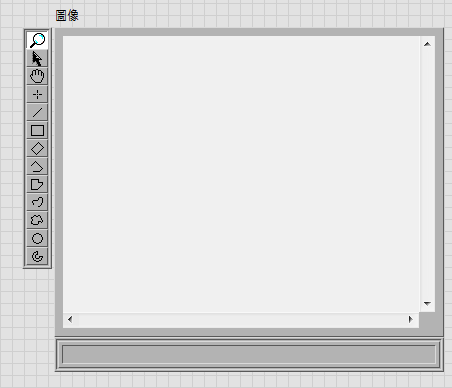Click the image information bar below display
This screenshot has height=388, width=452.
tap(249, 354)
